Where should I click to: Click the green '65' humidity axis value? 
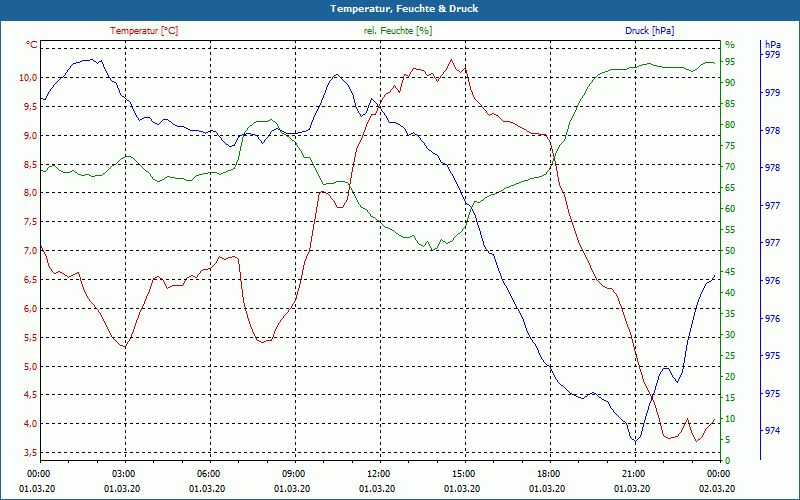pos(730,188)
